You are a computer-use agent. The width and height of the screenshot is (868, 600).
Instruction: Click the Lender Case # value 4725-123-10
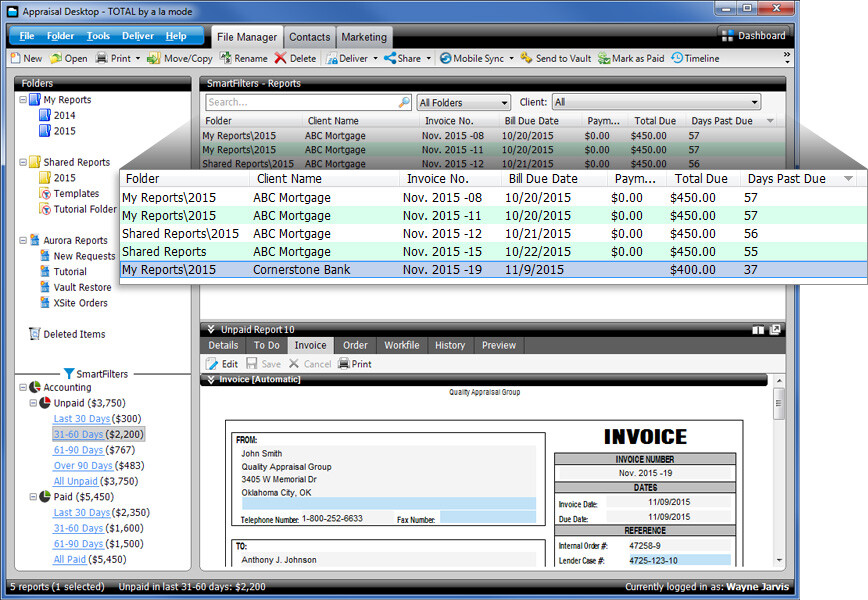coord(679,560)
